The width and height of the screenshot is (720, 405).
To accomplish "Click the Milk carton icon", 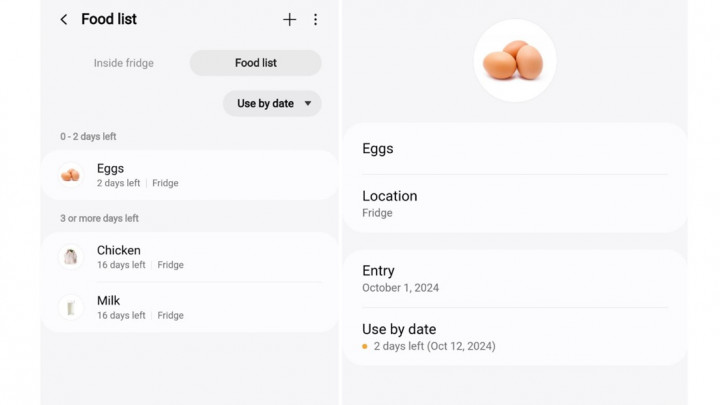I will click(x=70, y=307).
